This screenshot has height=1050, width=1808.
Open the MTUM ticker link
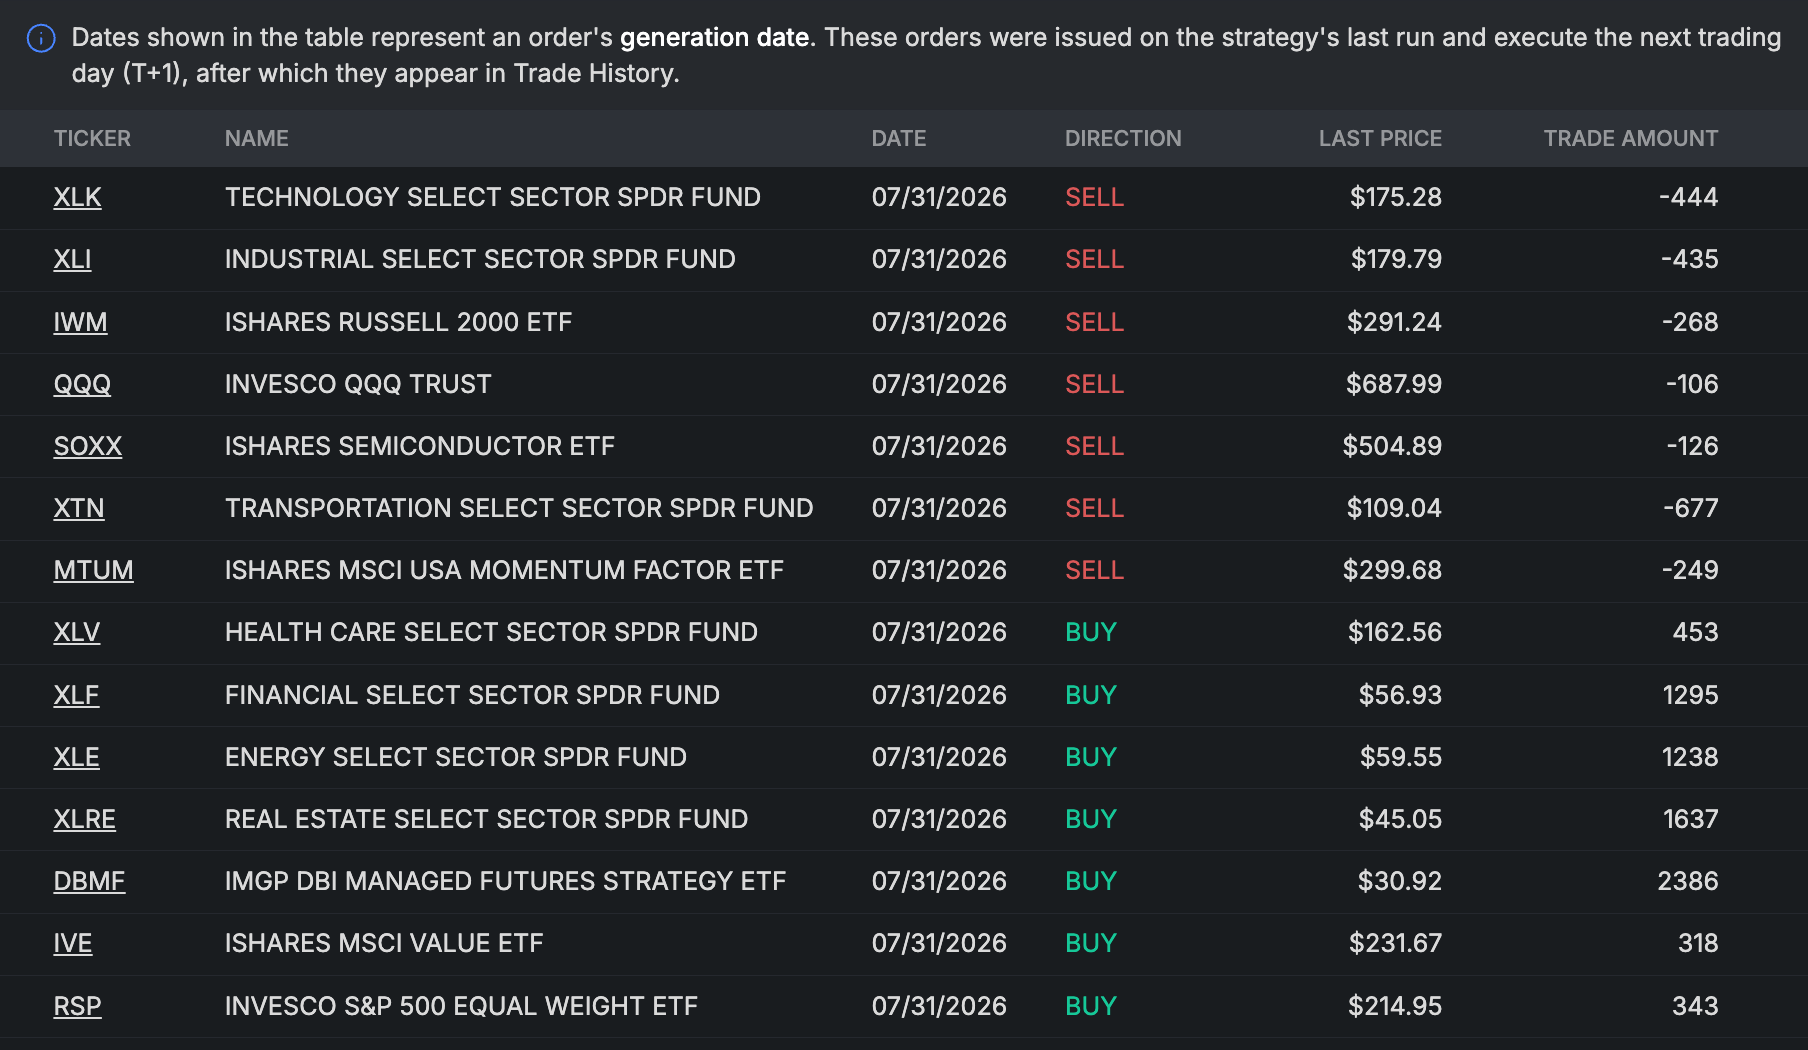93,570
